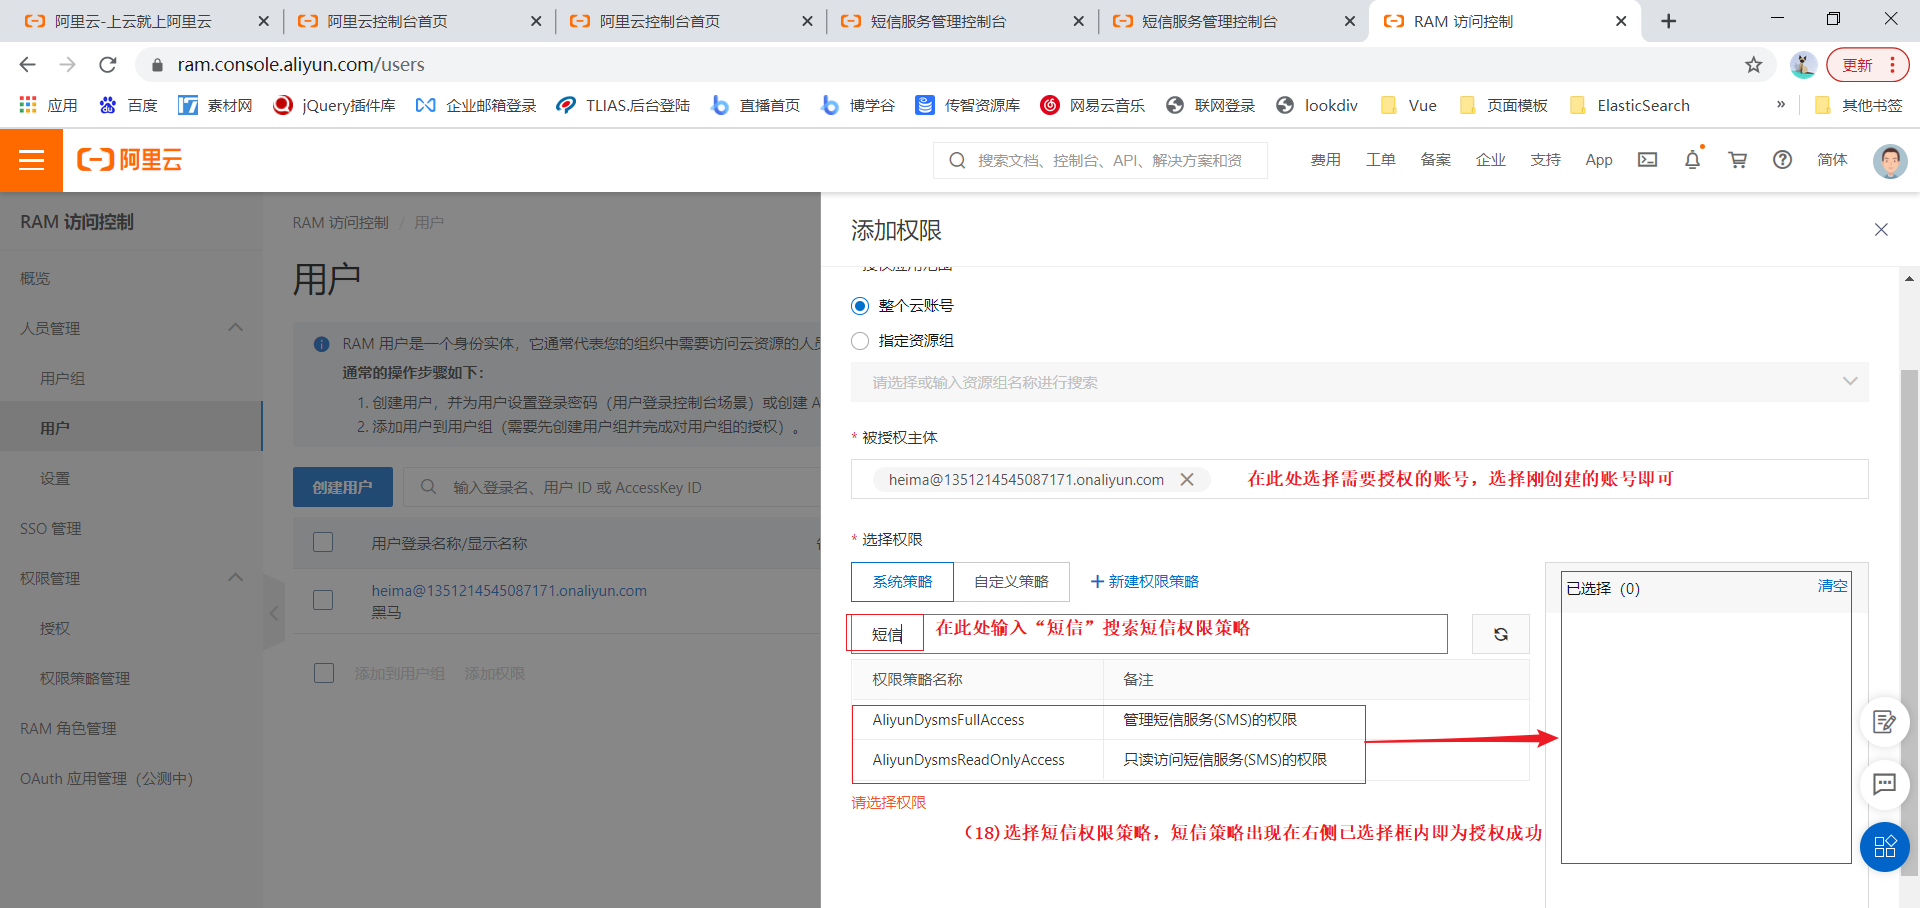This screenshot has width=1920, height=908.
Task: Select the 整个云账号 radio option
Action: coord(860,306)
